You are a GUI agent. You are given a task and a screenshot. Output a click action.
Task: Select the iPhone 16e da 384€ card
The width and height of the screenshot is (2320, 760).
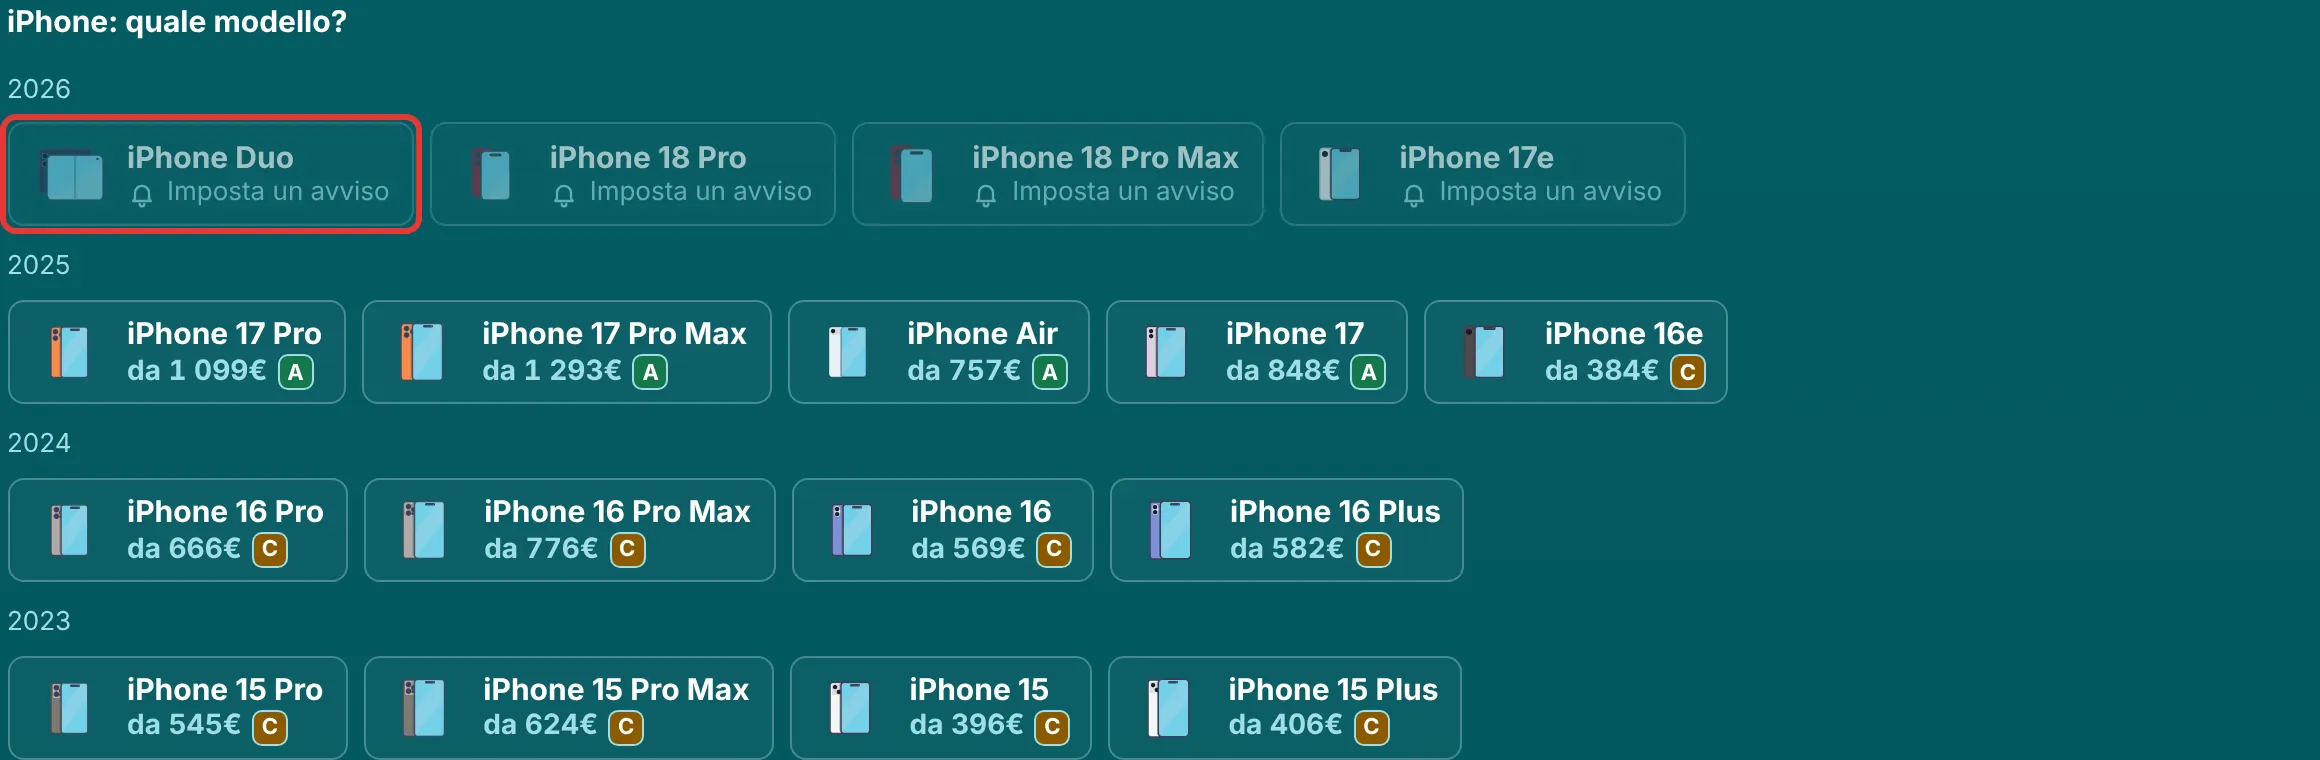tap(1576, 352)
